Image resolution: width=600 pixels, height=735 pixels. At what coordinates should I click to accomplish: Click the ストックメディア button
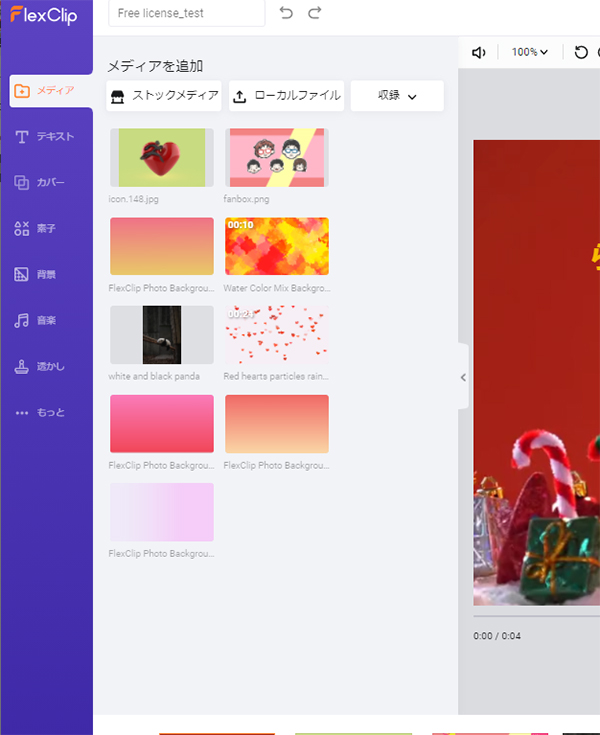point(164,96)
